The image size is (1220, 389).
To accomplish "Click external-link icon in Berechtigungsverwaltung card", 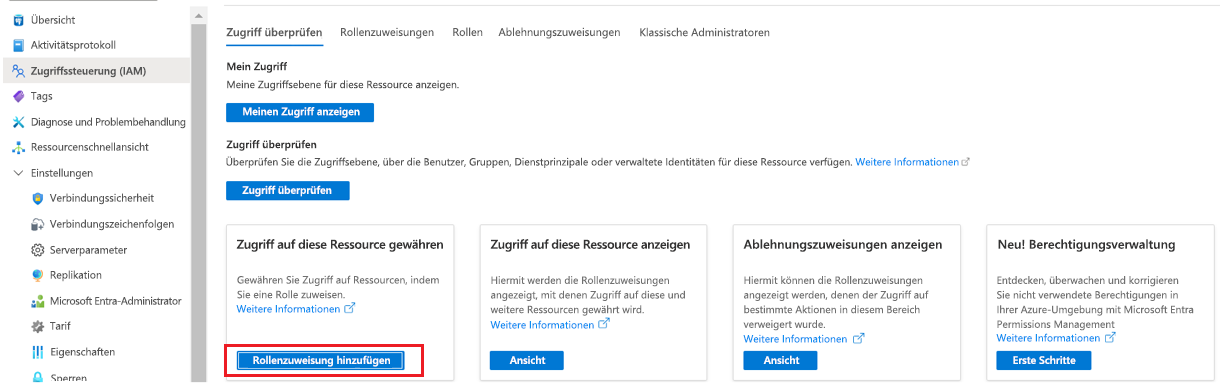I will point(1110,338).
